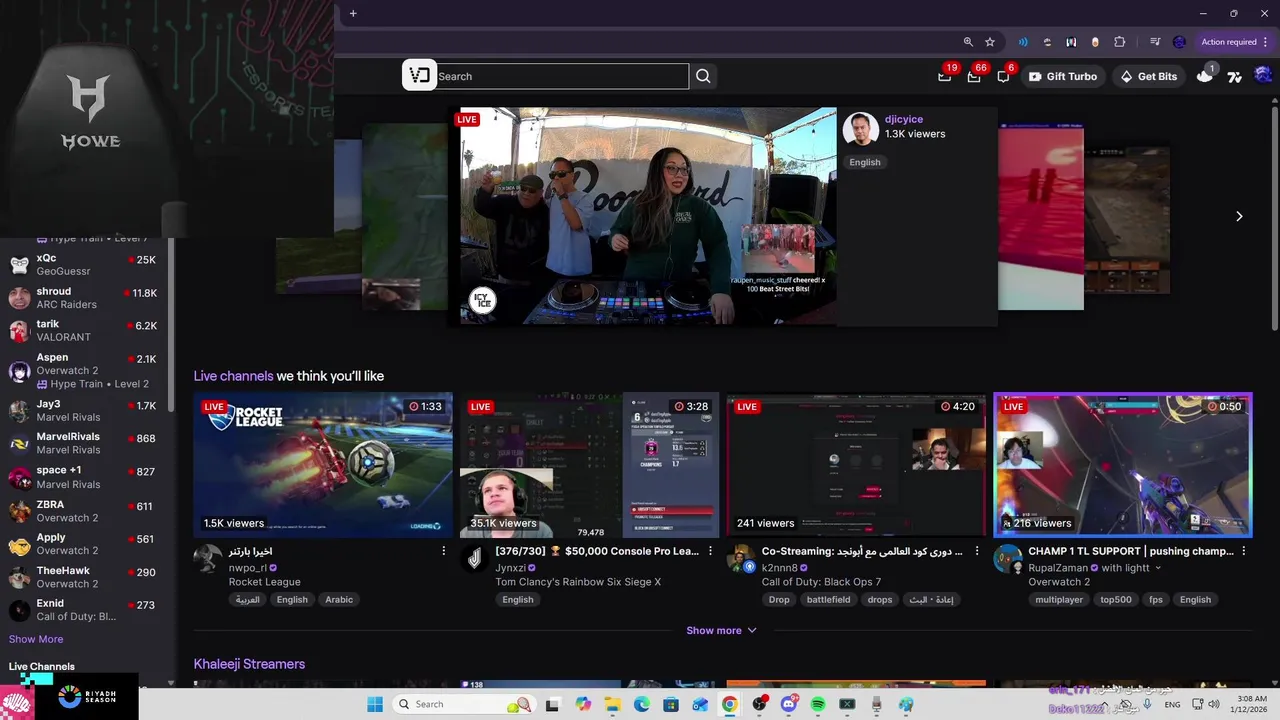Click the 7TV extension icon in Twitch header
The width and height of the screenshot is (1280, 720).
(x=1234, y=76)
